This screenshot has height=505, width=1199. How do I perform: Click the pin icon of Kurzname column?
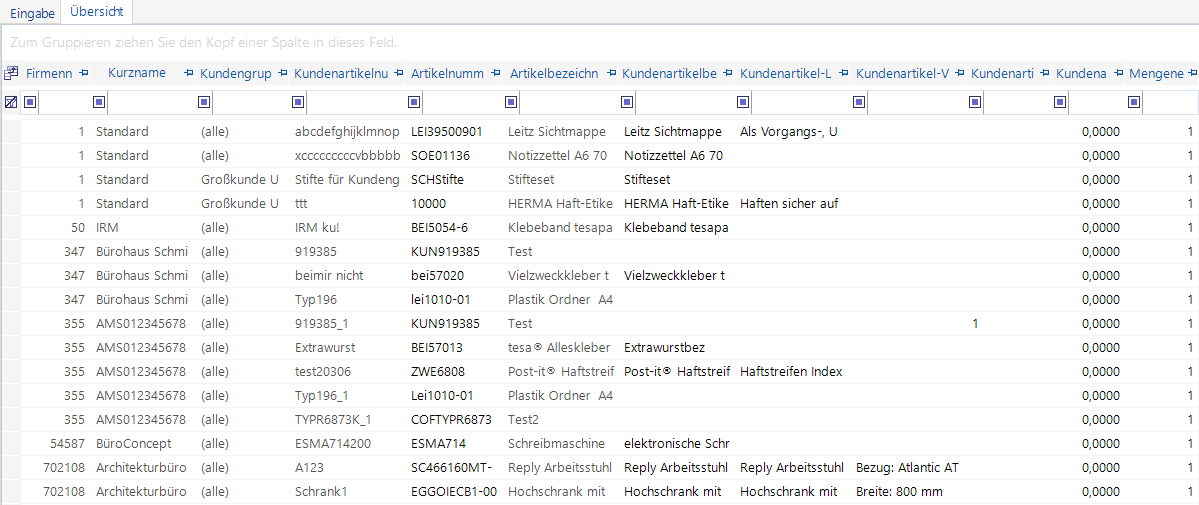187,73
